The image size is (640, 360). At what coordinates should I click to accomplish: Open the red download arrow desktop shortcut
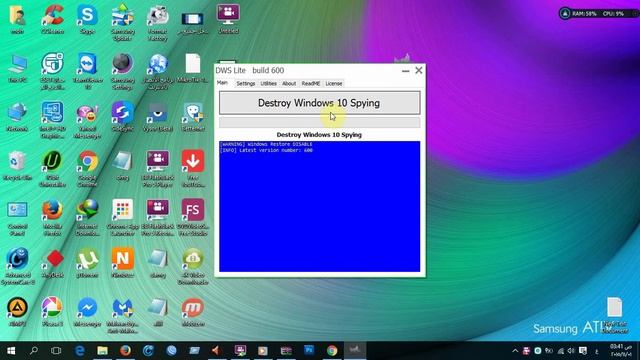(193, 169)
